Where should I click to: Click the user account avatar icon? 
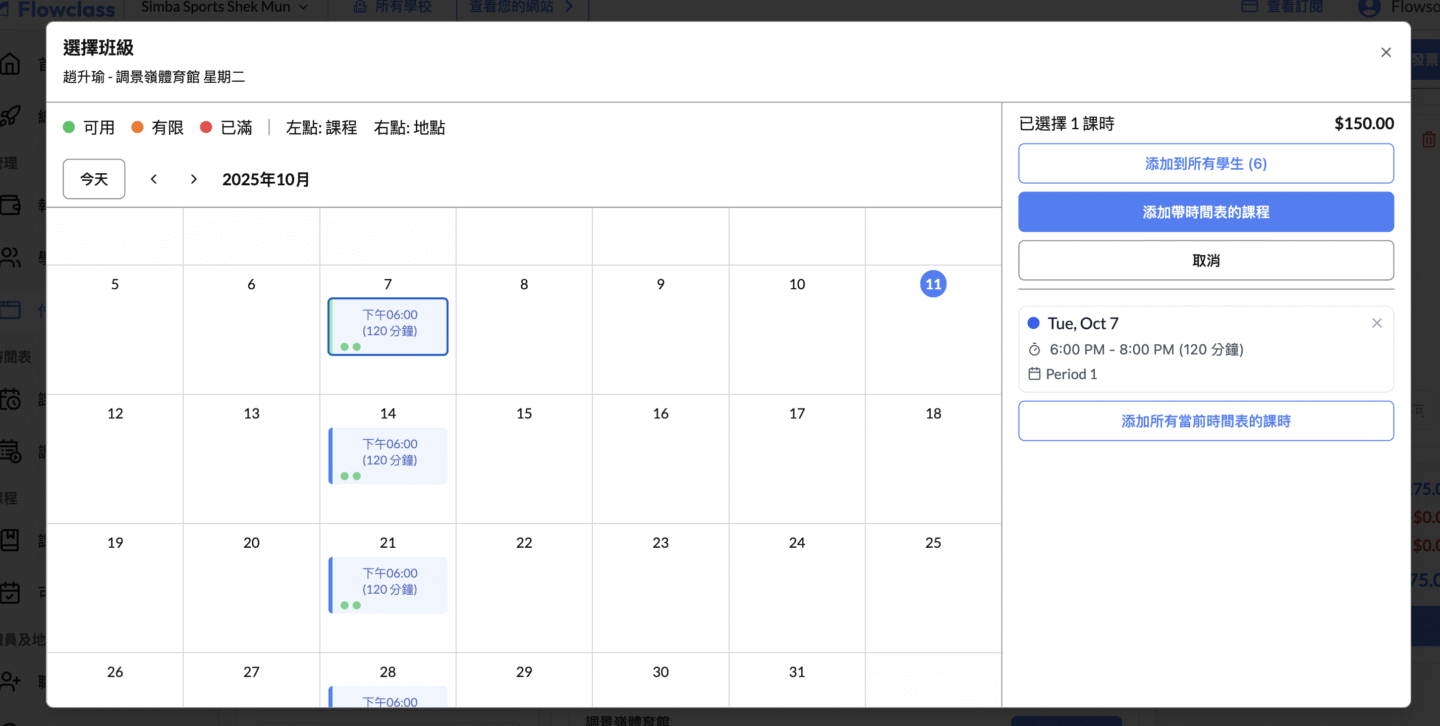1369,8
